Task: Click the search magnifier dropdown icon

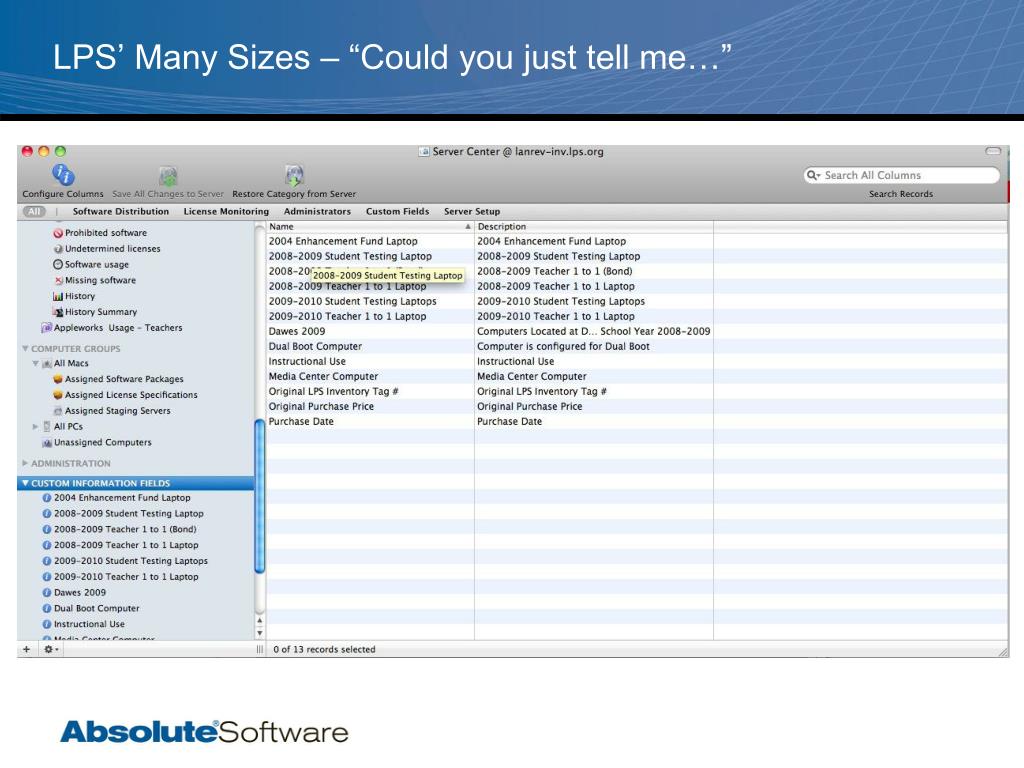Action: [813, 175]
